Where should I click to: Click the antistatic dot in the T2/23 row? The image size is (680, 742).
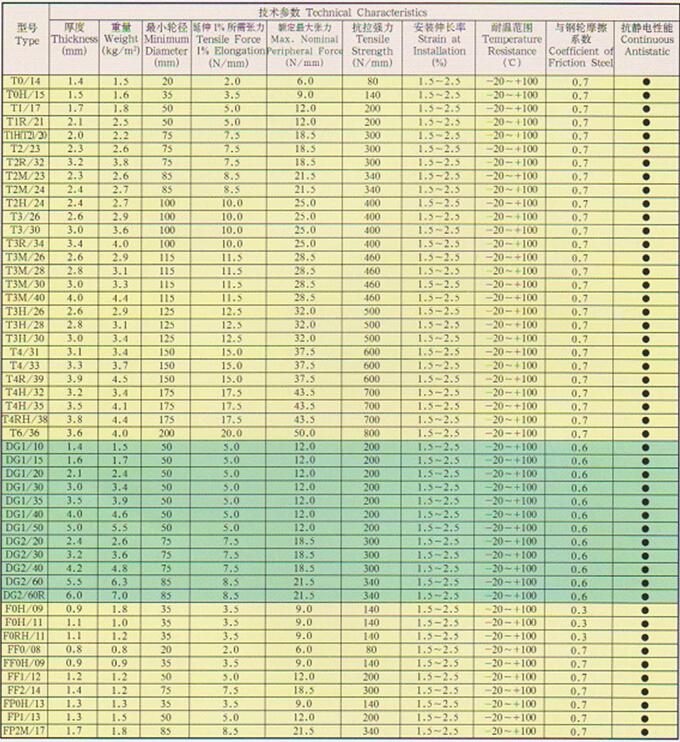[x=645, y=148]
